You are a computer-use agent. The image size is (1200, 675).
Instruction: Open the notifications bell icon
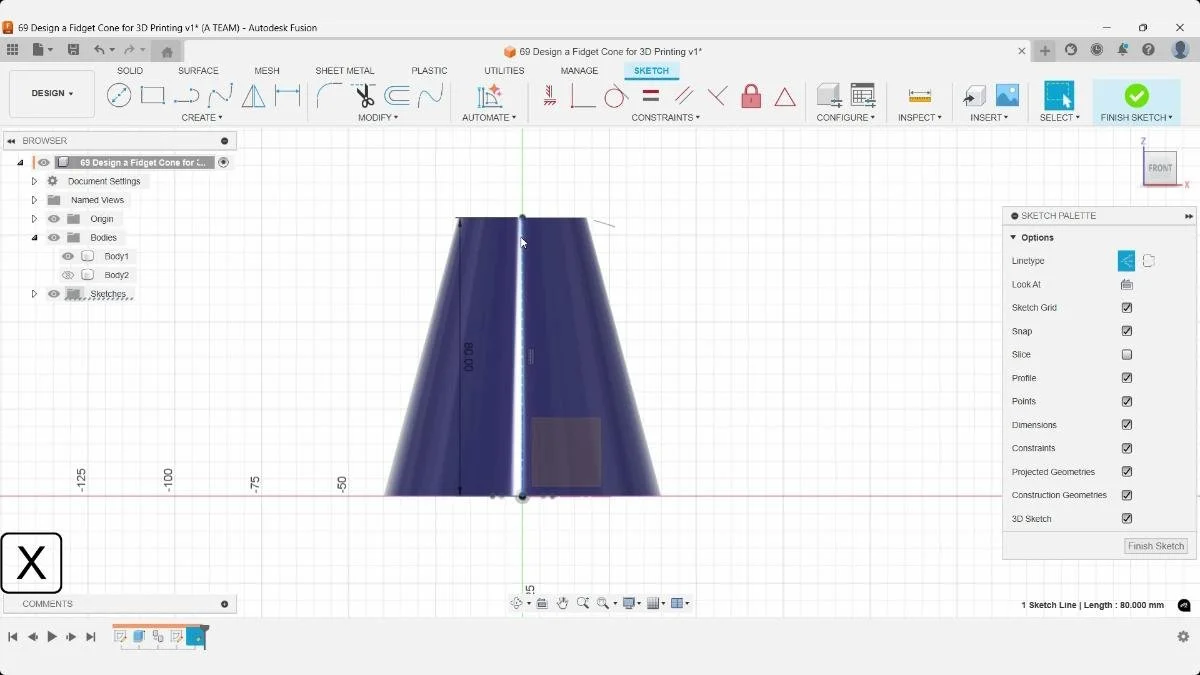tap(1122, 50)
